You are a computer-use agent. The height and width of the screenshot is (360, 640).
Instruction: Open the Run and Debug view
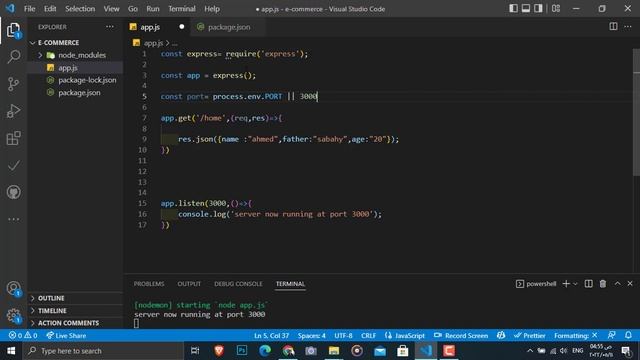(13, 111)
